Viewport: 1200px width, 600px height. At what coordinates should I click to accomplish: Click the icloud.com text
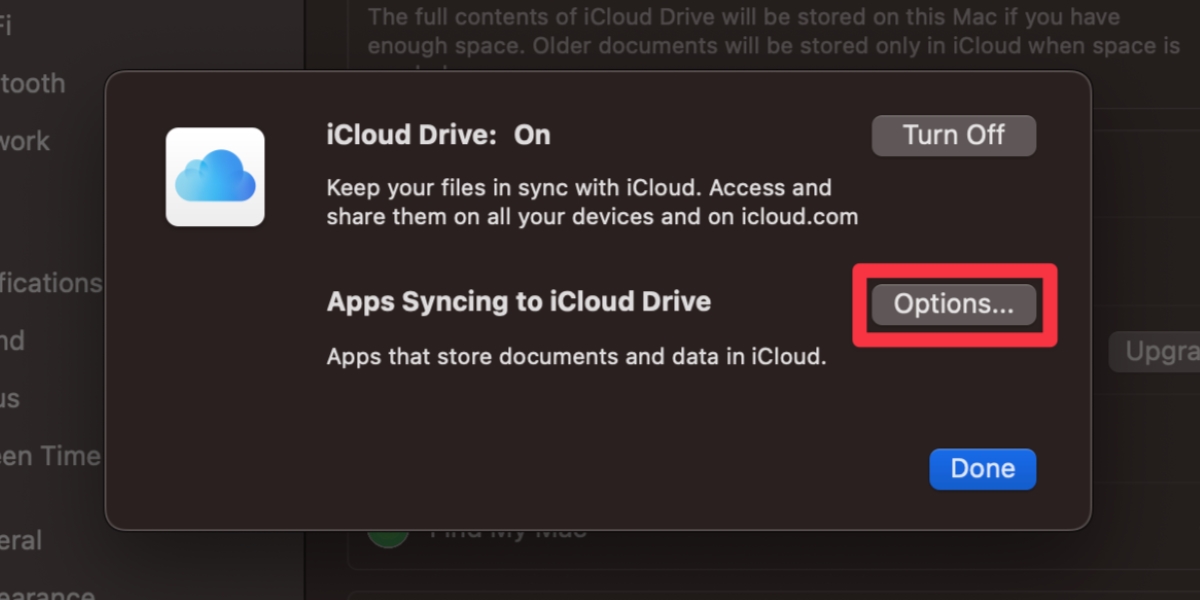coord(798,216)
